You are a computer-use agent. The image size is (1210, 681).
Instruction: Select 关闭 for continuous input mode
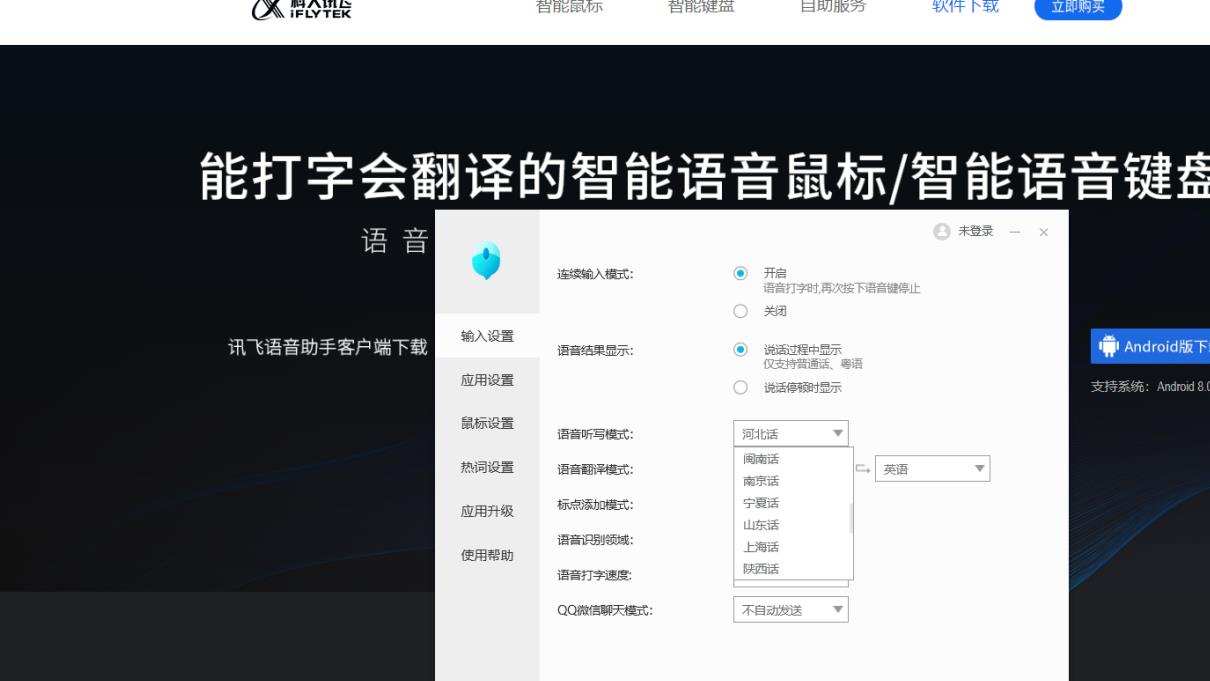click(740, 311)
